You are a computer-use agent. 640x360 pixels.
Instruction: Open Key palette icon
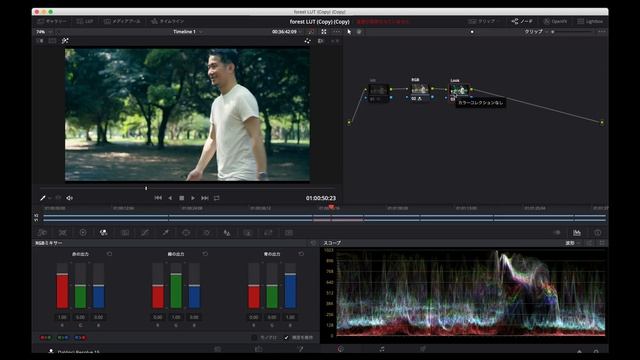click(x=247, y=233)
